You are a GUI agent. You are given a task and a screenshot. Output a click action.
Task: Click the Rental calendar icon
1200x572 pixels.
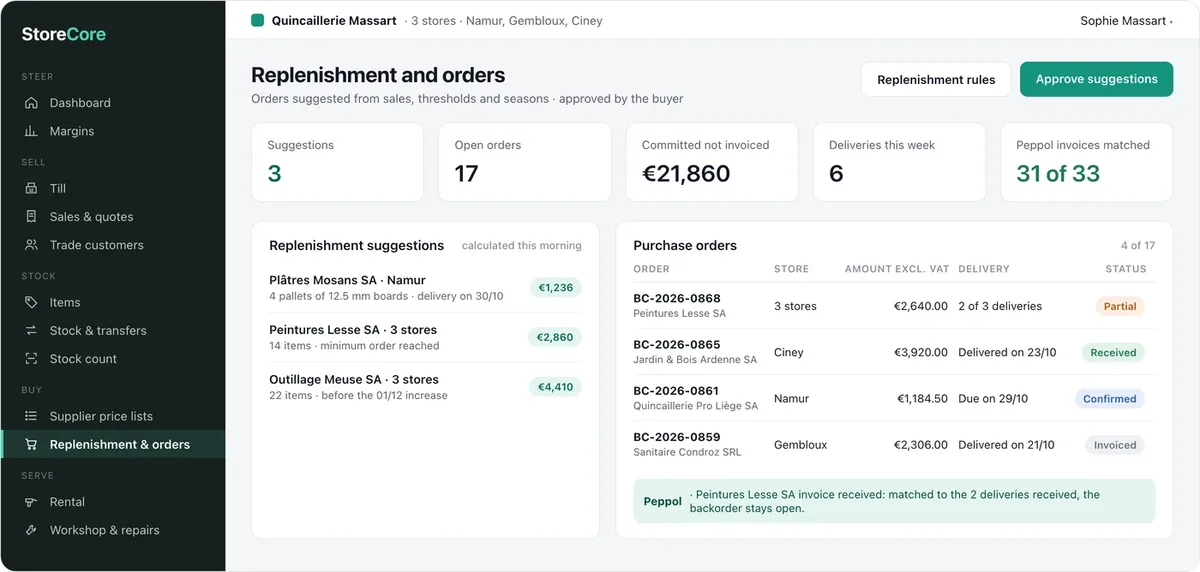point(31,502)
